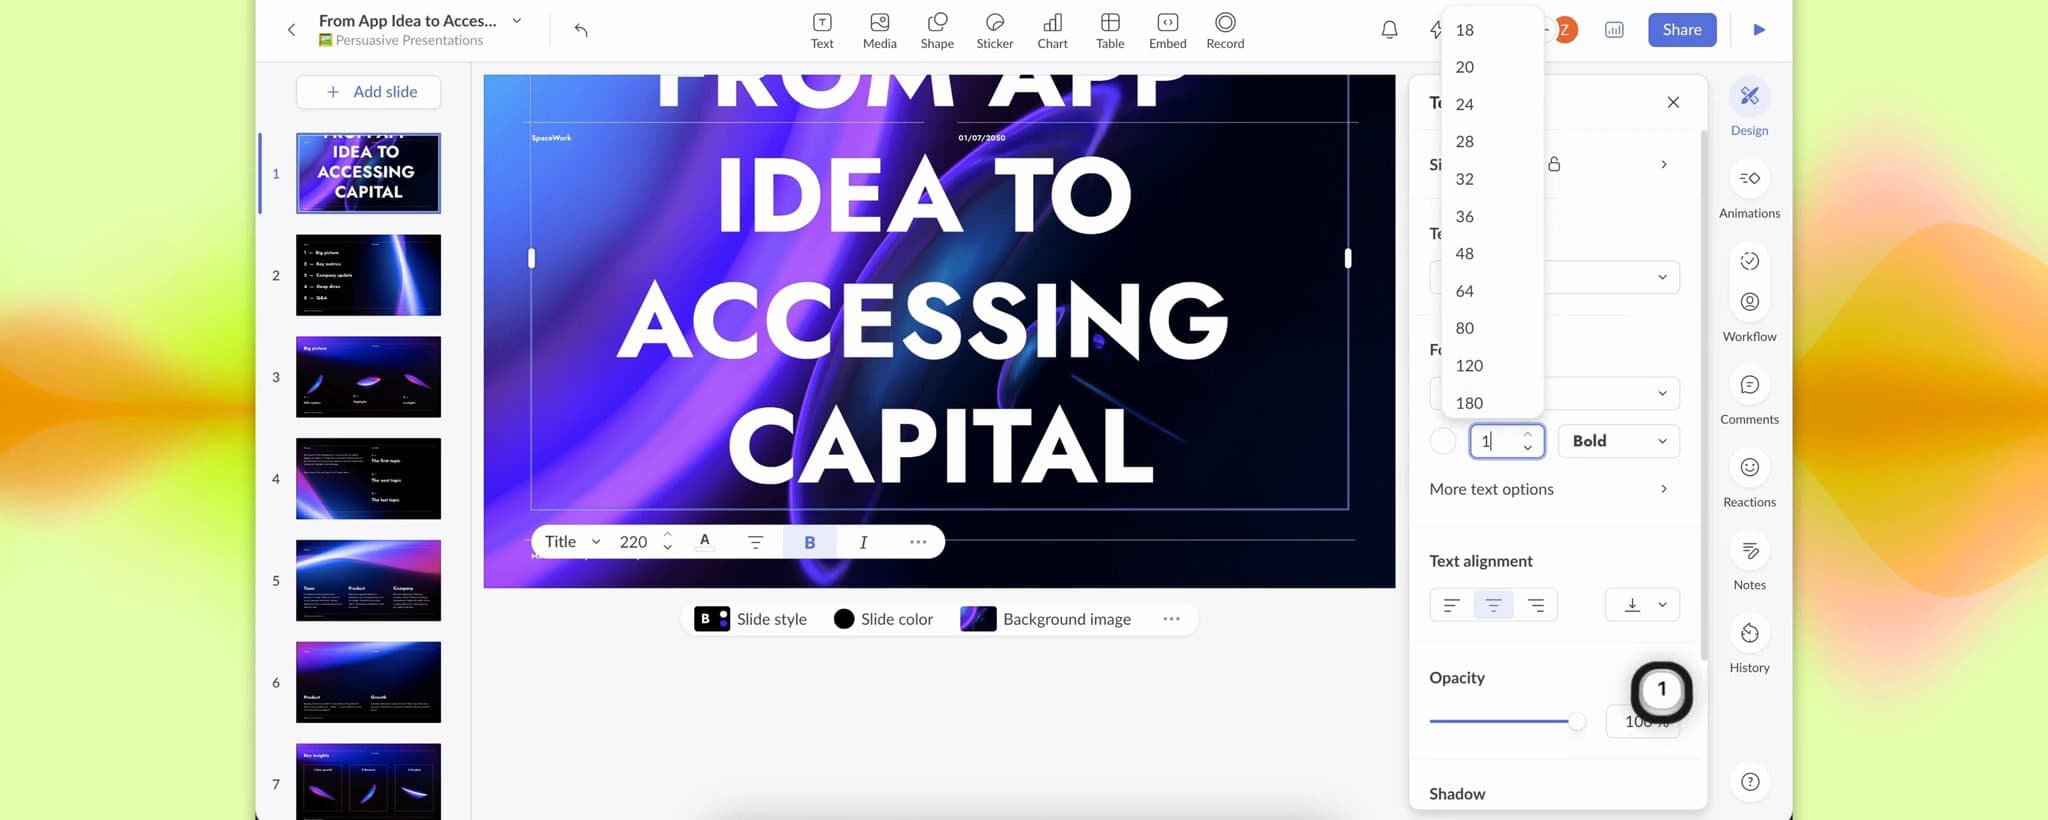Click the Opacity slider handle

click(1576, 721)
